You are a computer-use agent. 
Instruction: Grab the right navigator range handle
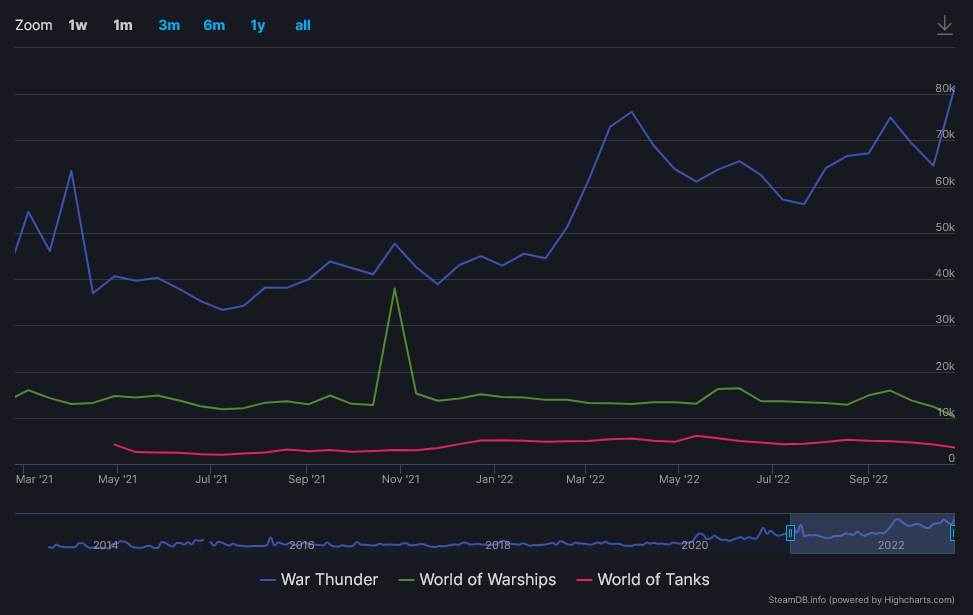coord(954,532)
